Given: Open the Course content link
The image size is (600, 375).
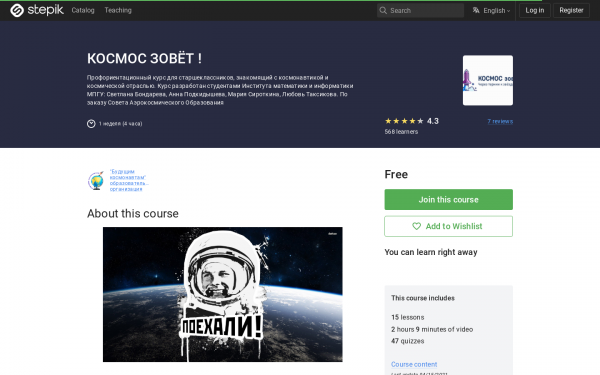Looking at the screenshot, I should (x=414, y=364).
